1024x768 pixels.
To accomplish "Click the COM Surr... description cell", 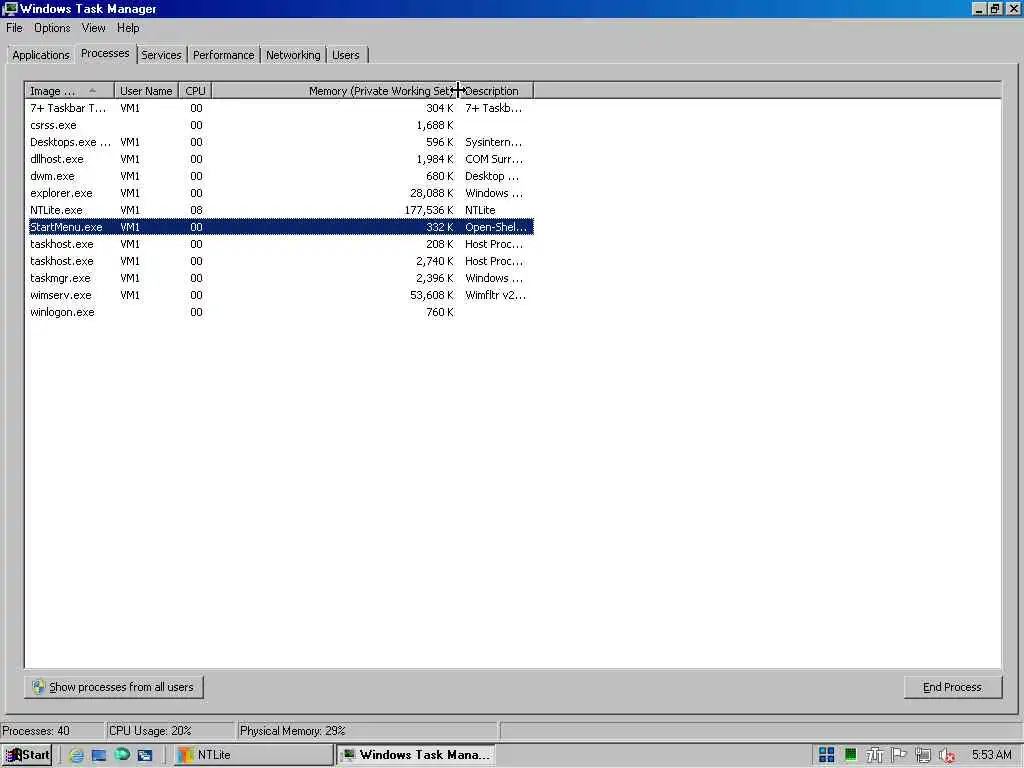I will 494,159.
